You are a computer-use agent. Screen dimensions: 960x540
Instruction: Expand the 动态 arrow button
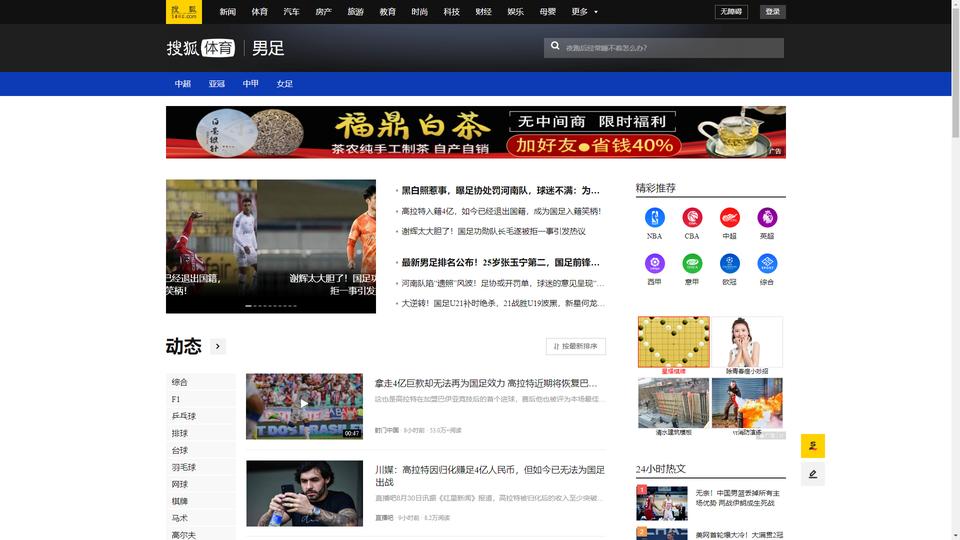pos(217,346)
